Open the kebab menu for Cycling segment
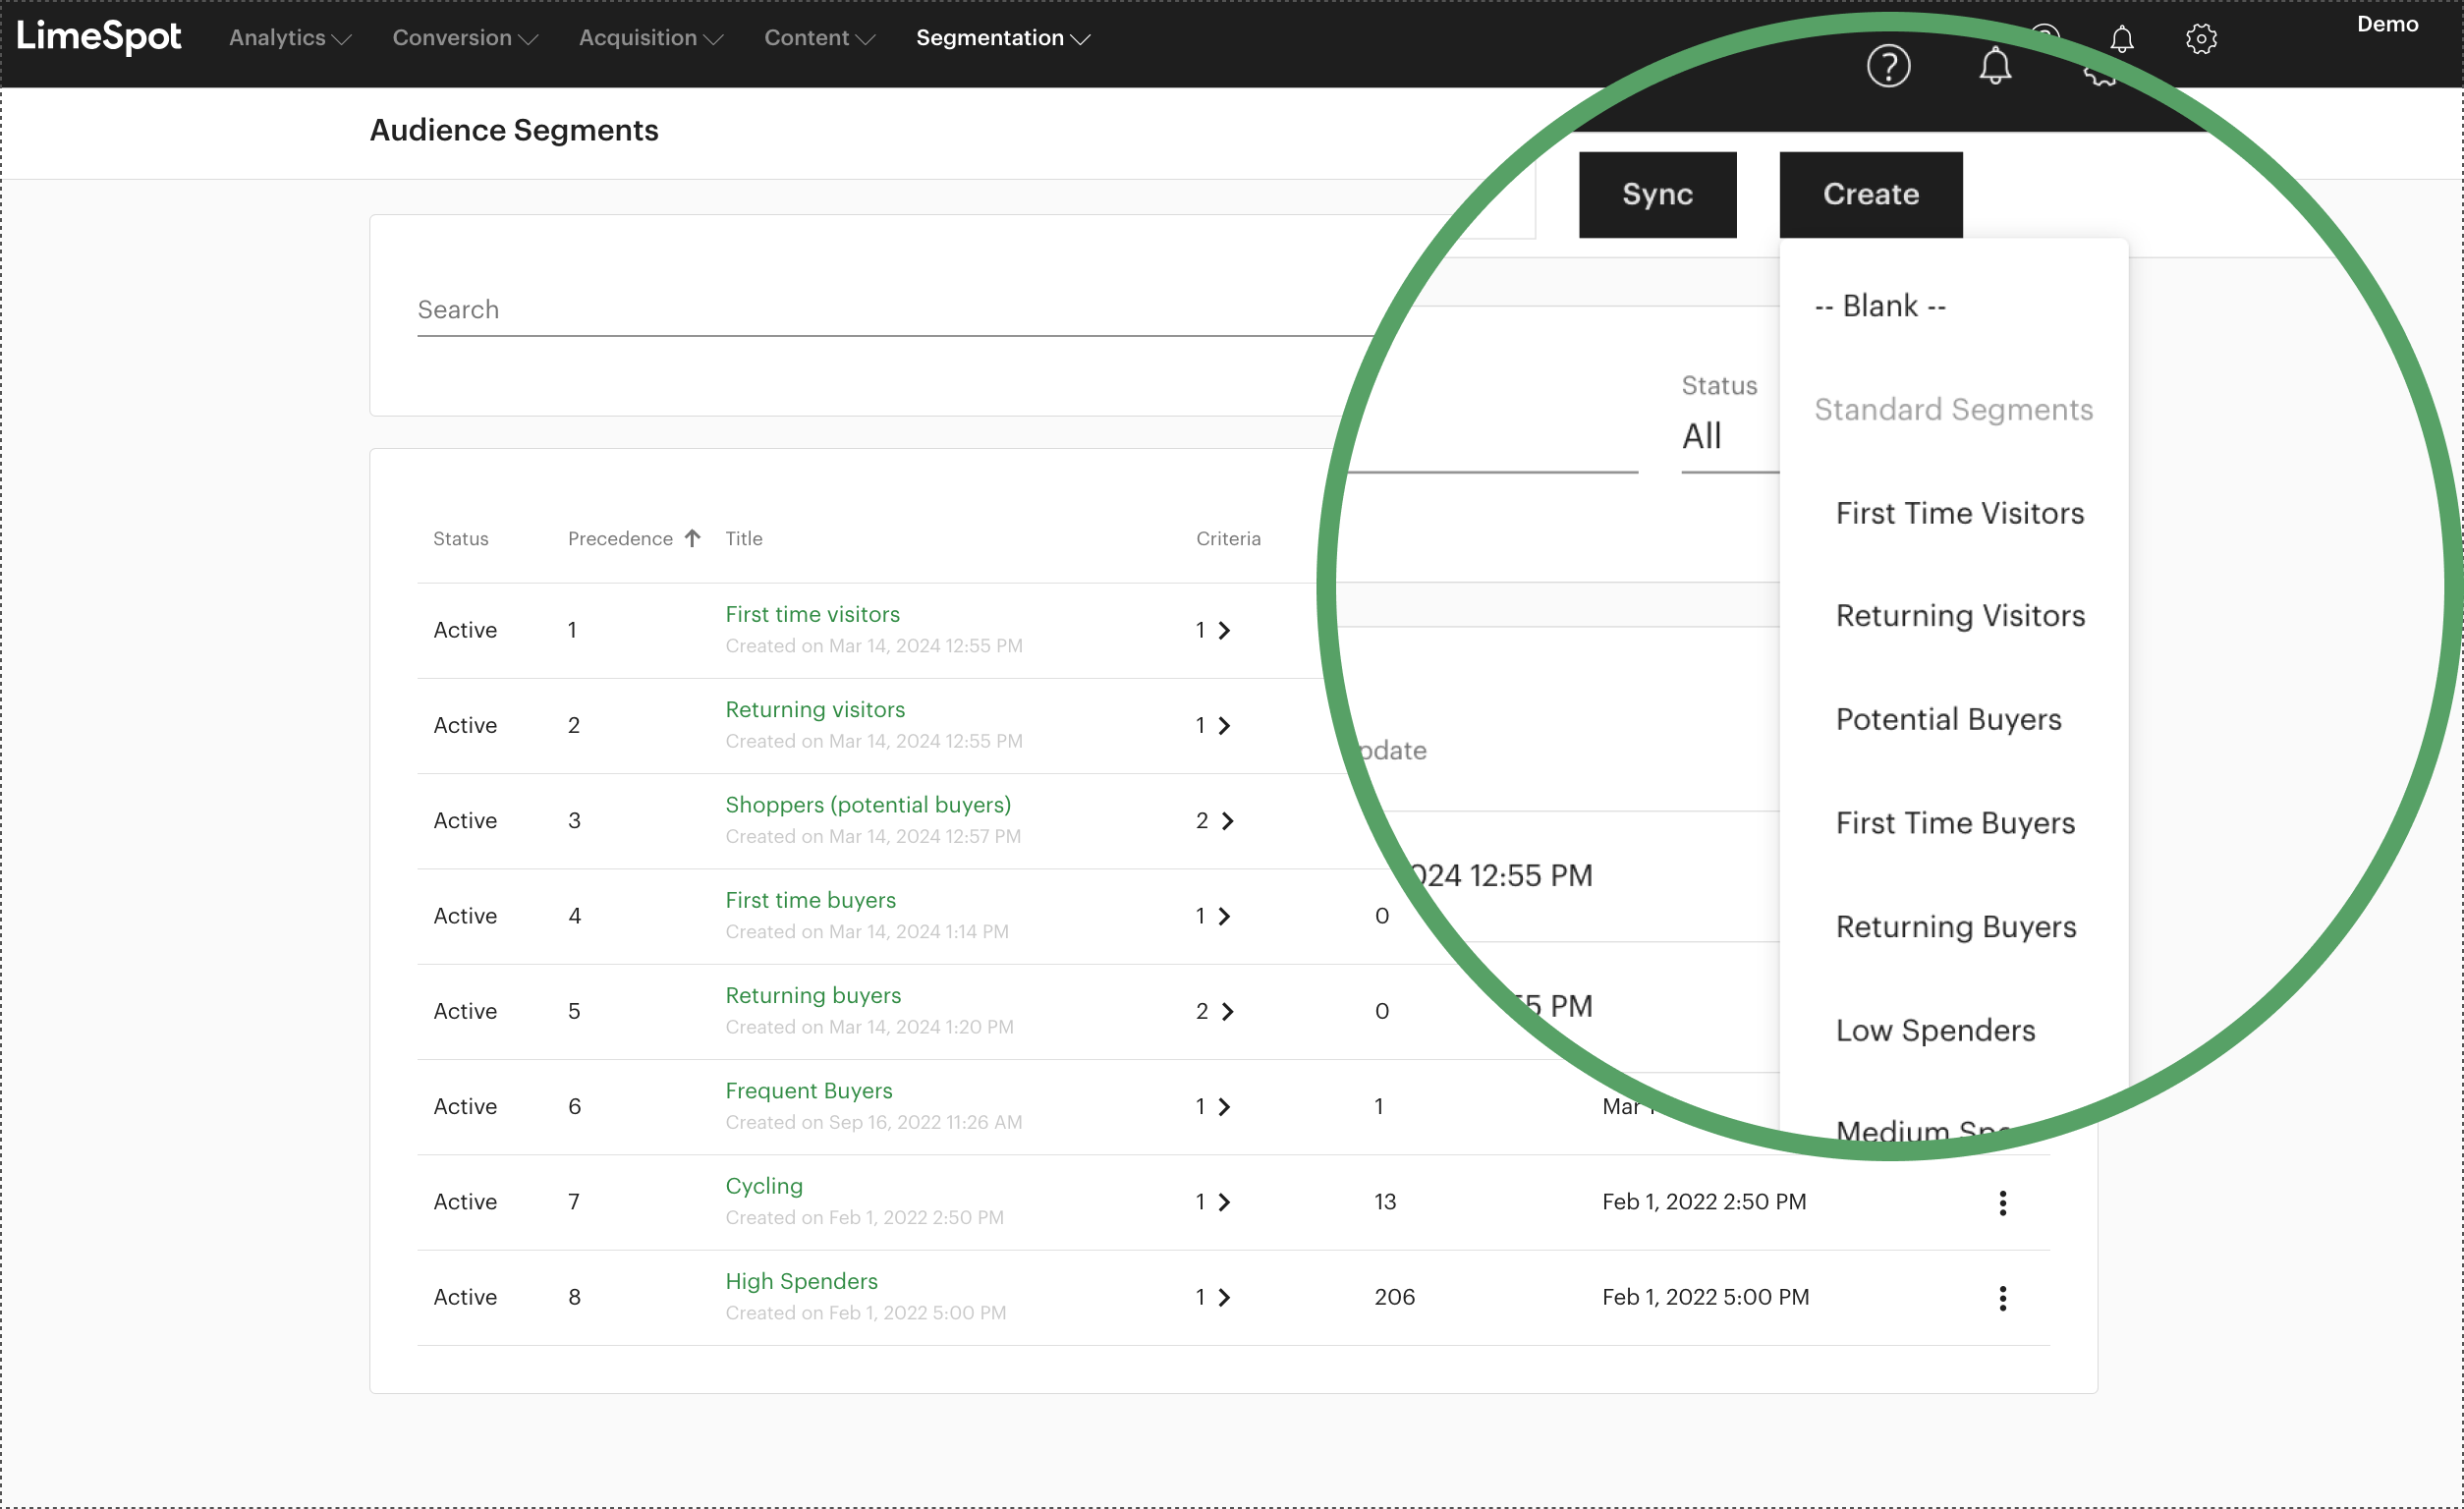The image size is (2464, 1509). click(x=2002, y=1202)
